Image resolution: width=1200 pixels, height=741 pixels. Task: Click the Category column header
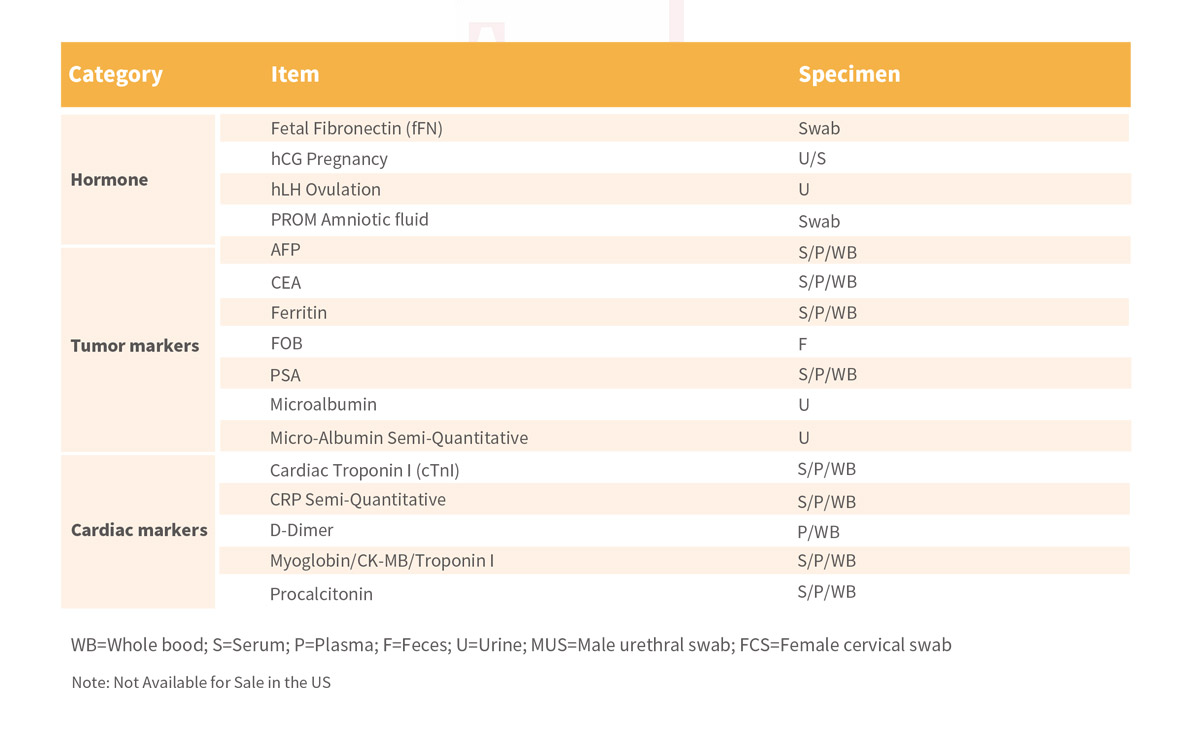[115, 75]
